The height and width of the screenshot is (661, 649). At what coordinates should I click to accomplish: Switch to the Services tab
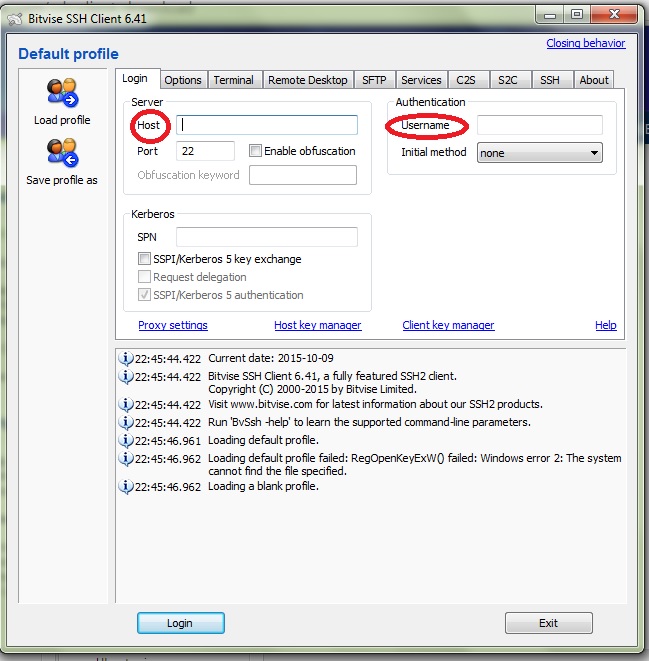pyautogui.click(x=421, y=80)
